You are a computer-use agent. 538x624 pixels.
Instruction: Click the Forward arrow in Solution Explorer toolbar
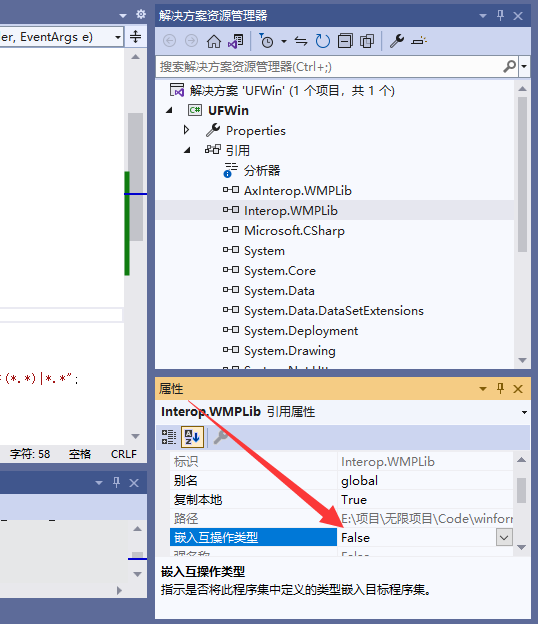[x=191, y=41]
